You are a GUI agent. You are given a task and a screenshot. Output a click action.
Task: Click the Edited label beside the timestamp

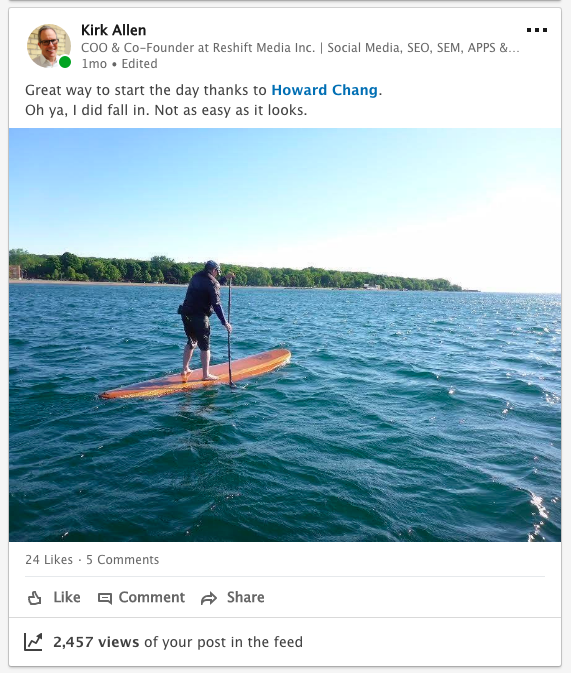[140, 64]
